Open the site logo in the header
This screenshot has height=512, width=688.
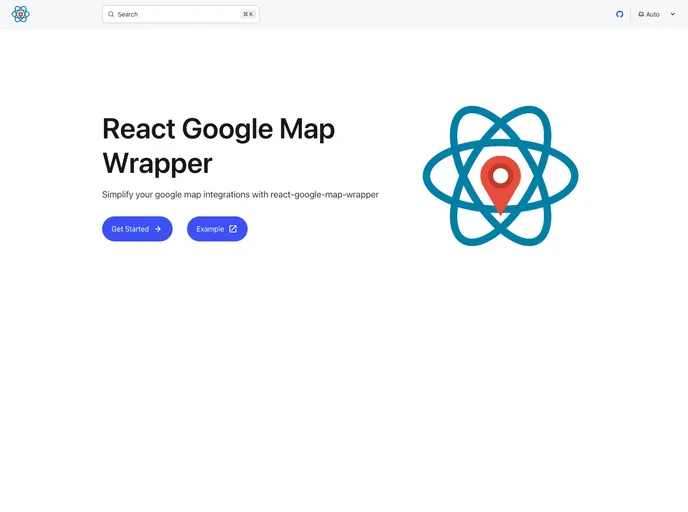click(21, 14)
